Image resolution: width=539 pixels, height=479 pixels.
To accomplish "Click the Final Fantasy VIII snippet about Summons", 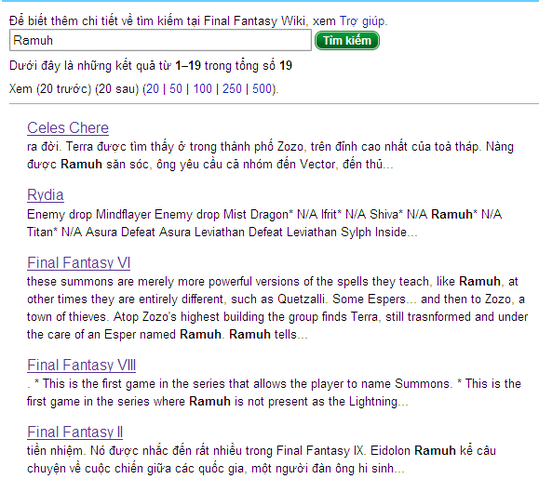I will [274, 392].
